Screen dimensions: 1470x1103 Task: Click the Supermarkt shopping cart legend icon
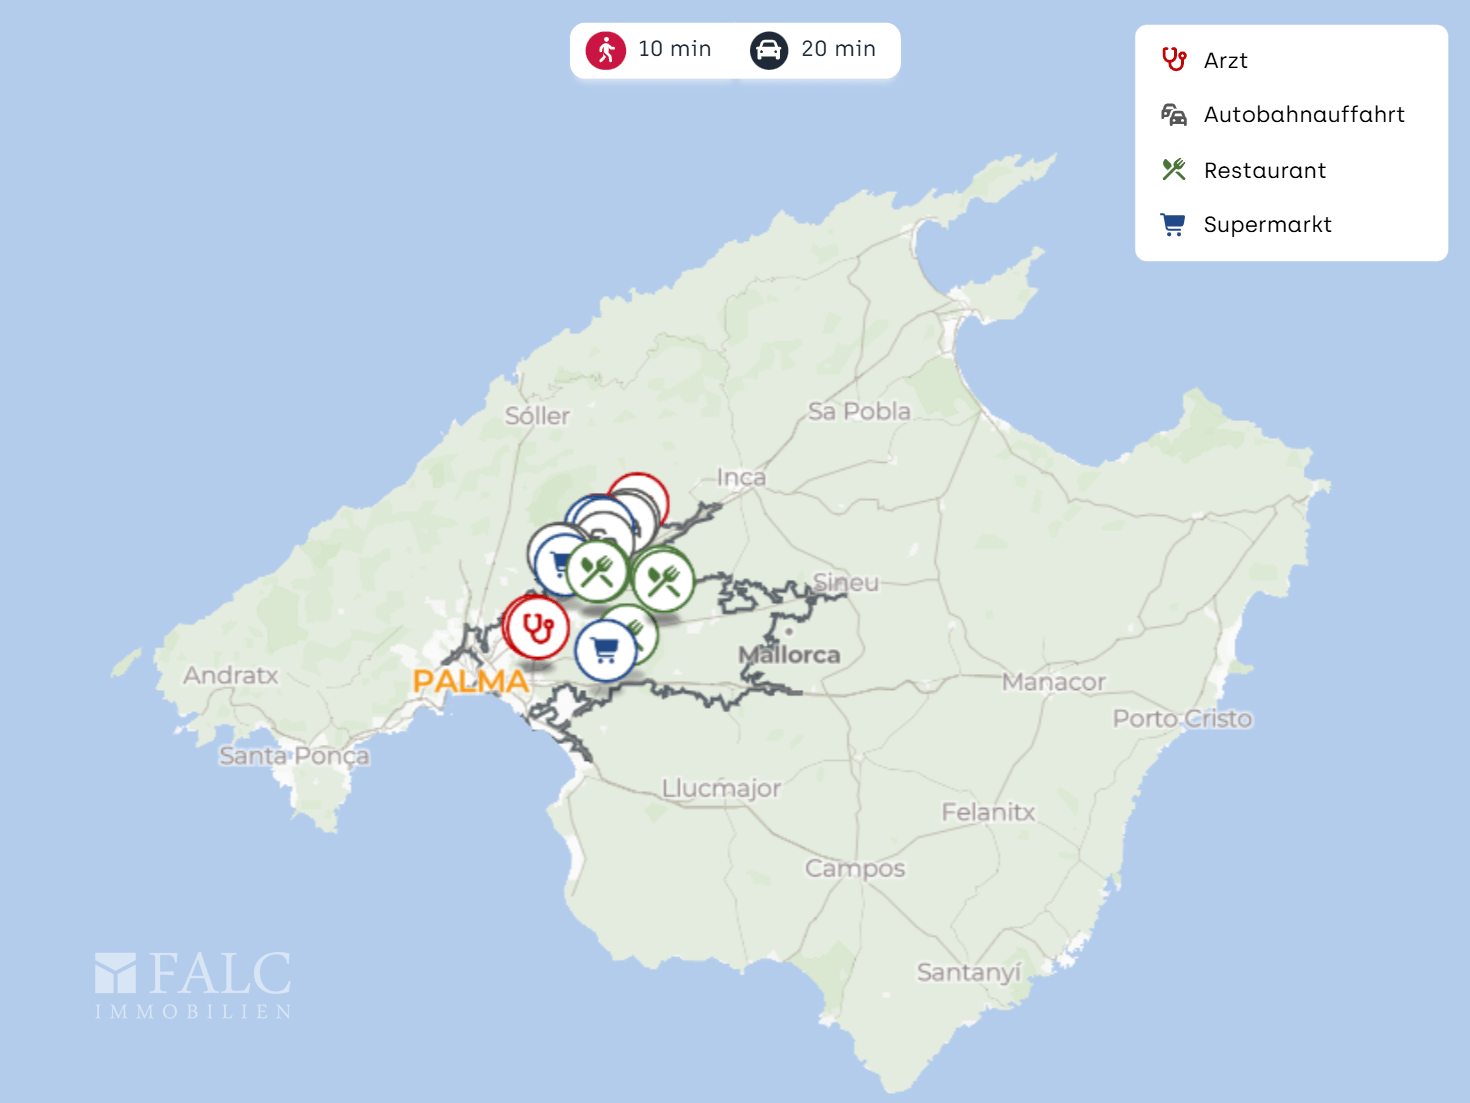click(x=1173, y=225)
